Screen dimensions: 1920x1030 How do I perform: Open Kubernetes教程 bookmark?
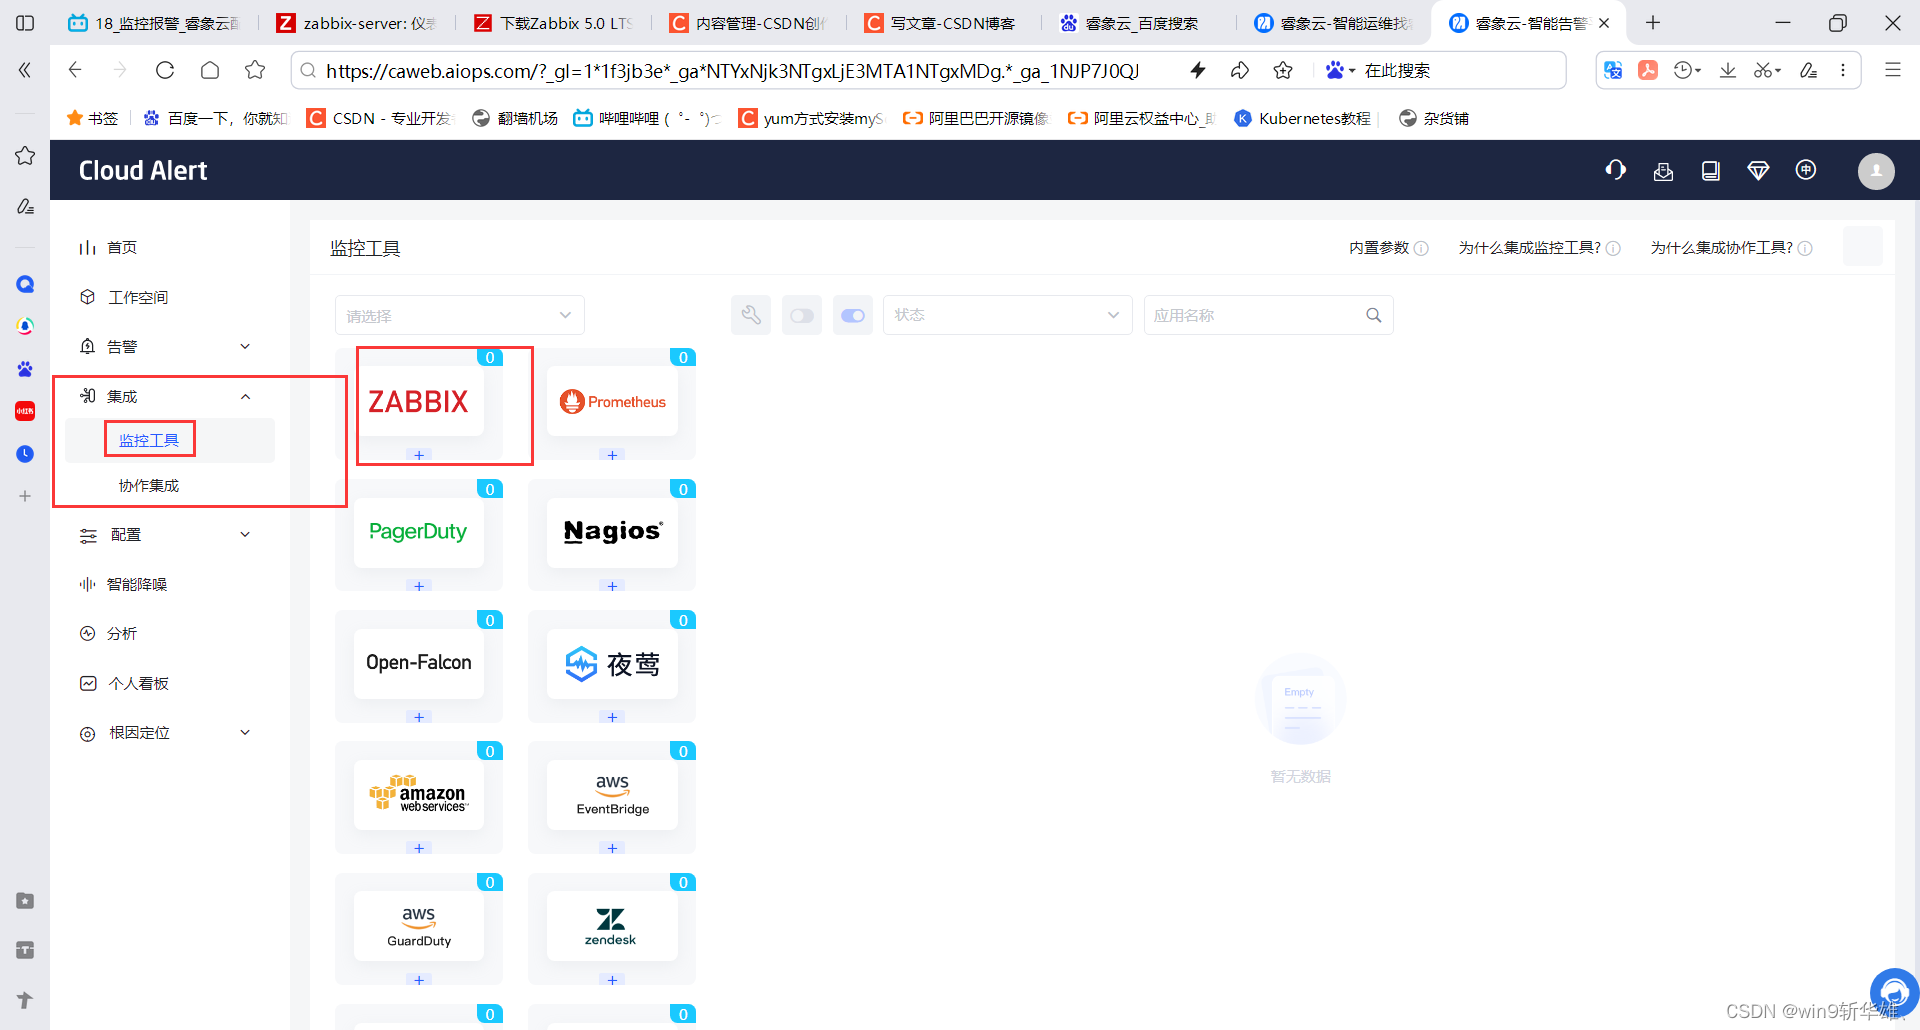click(x=1302, y=118)
